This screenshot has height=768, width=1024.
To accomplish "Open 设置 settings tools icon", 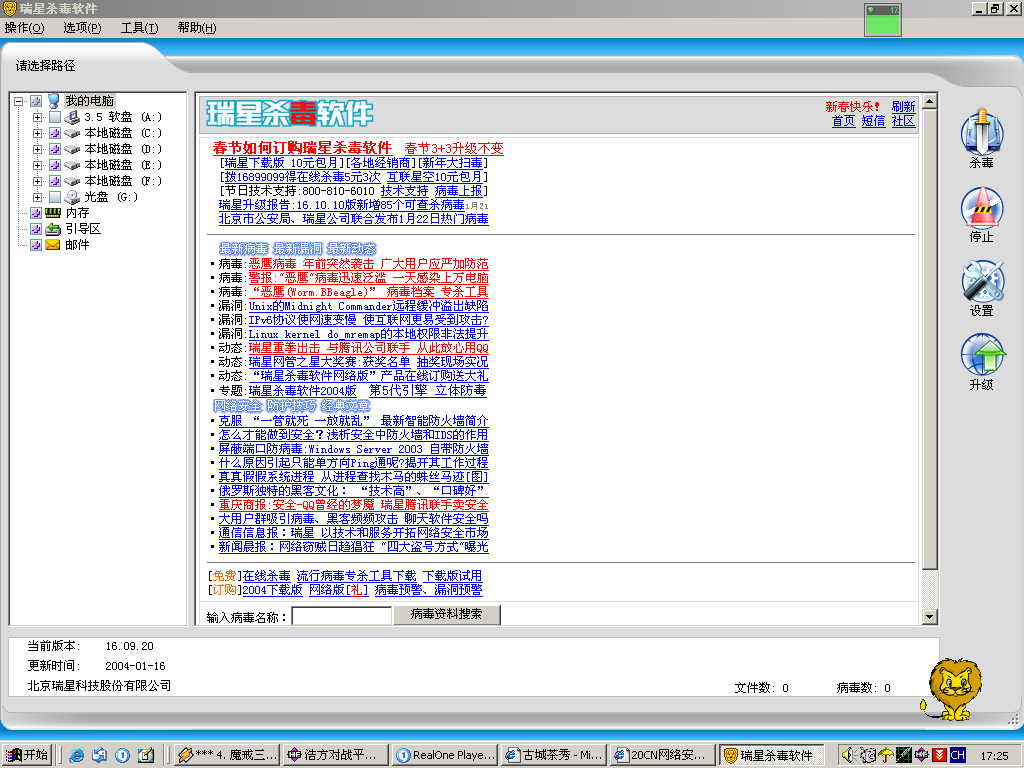I will tap(982, 281).
